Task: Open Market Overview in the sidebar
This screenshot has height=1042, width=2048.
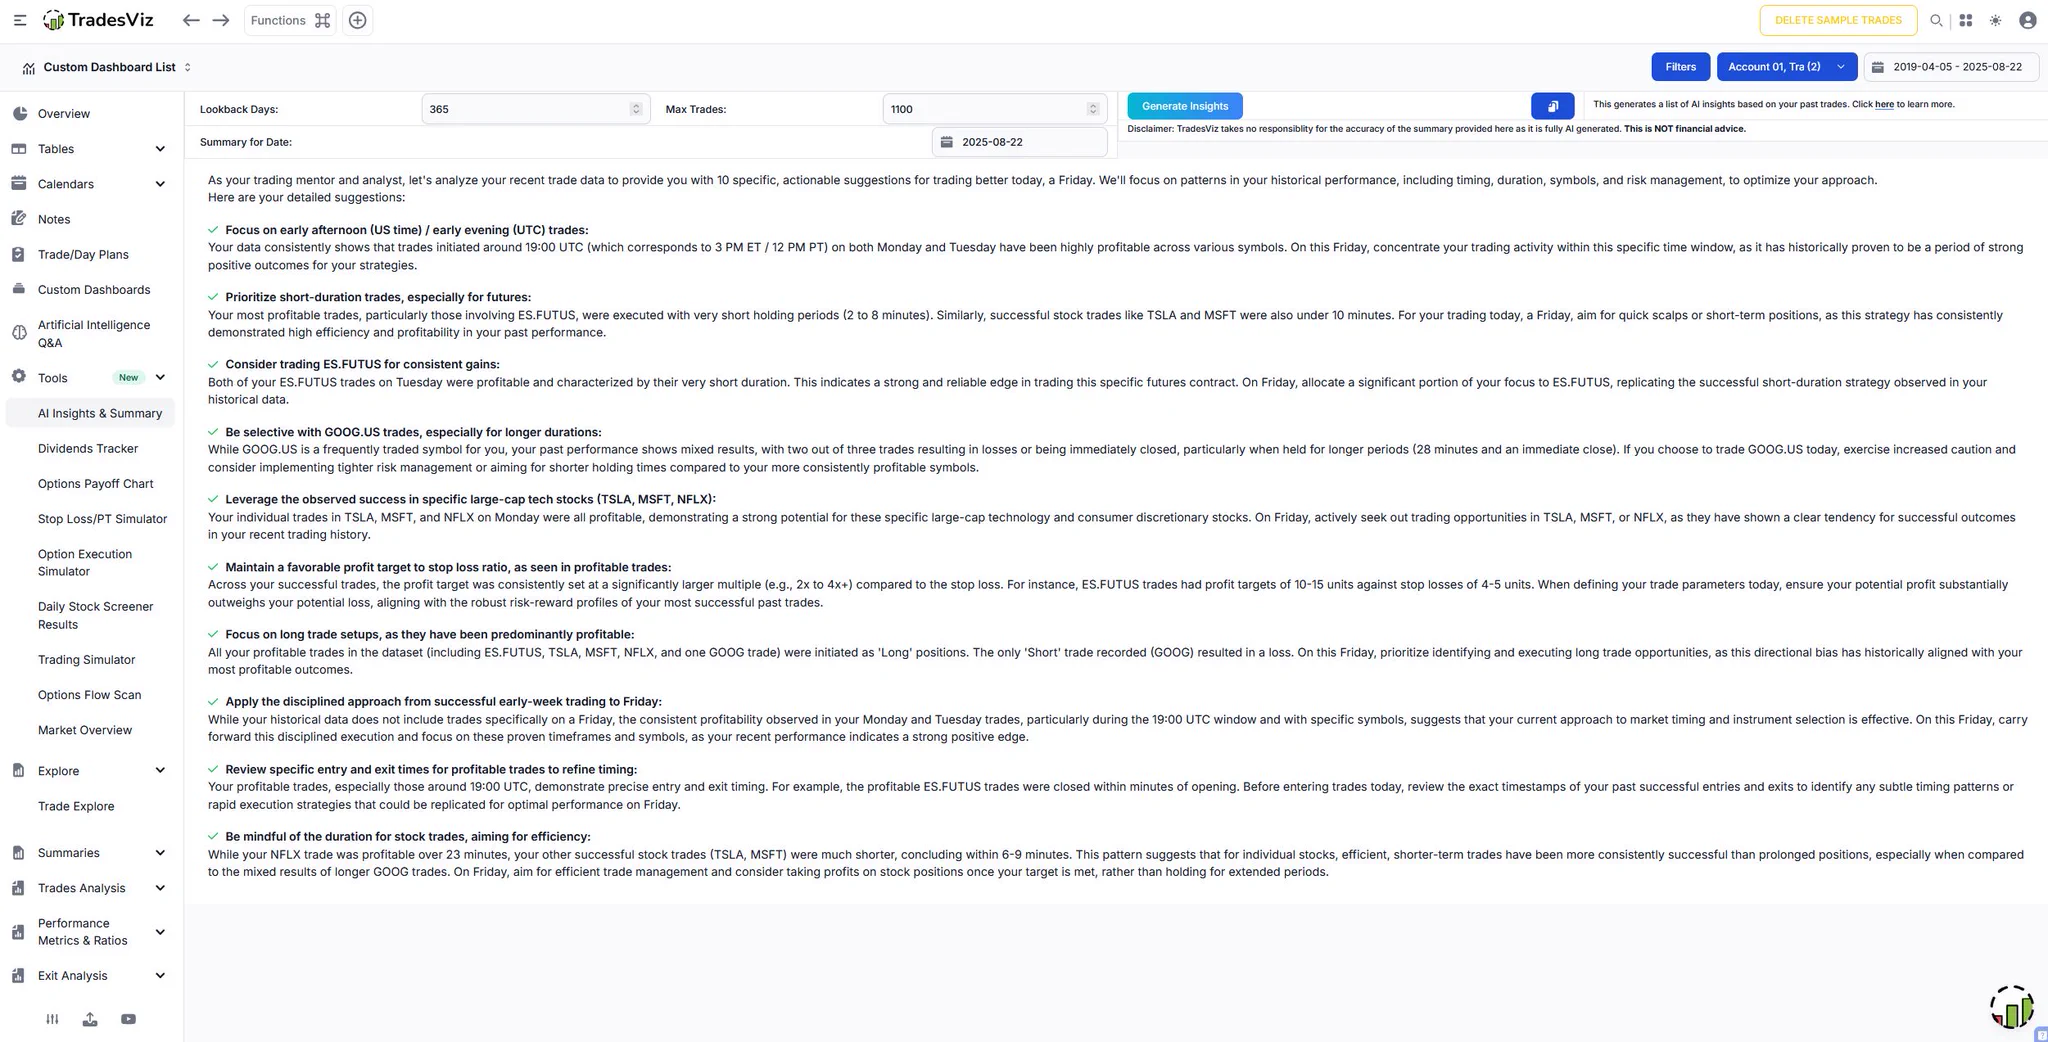Action: click(x=85, y=730)
